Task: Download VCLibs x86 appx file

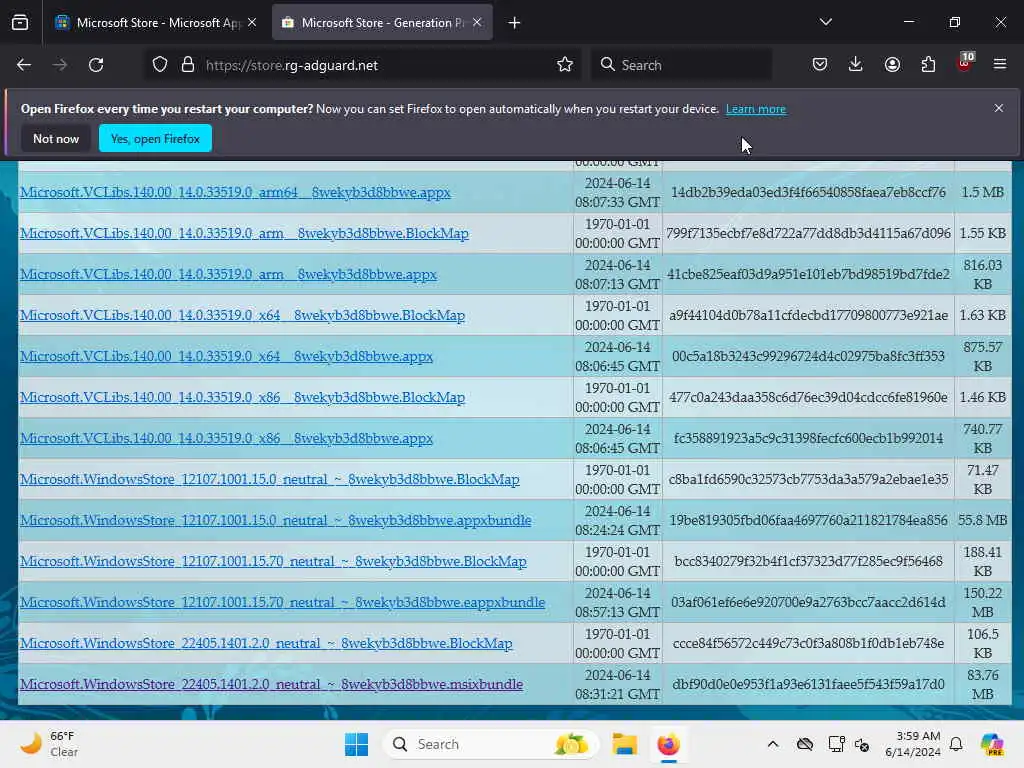Action: pos(226,438)
